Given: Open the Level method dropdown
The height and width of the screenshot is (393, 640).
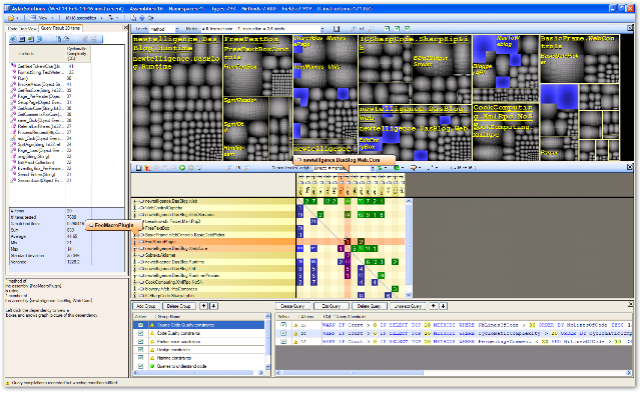Looking at the screenshot, I should [177, 29].
